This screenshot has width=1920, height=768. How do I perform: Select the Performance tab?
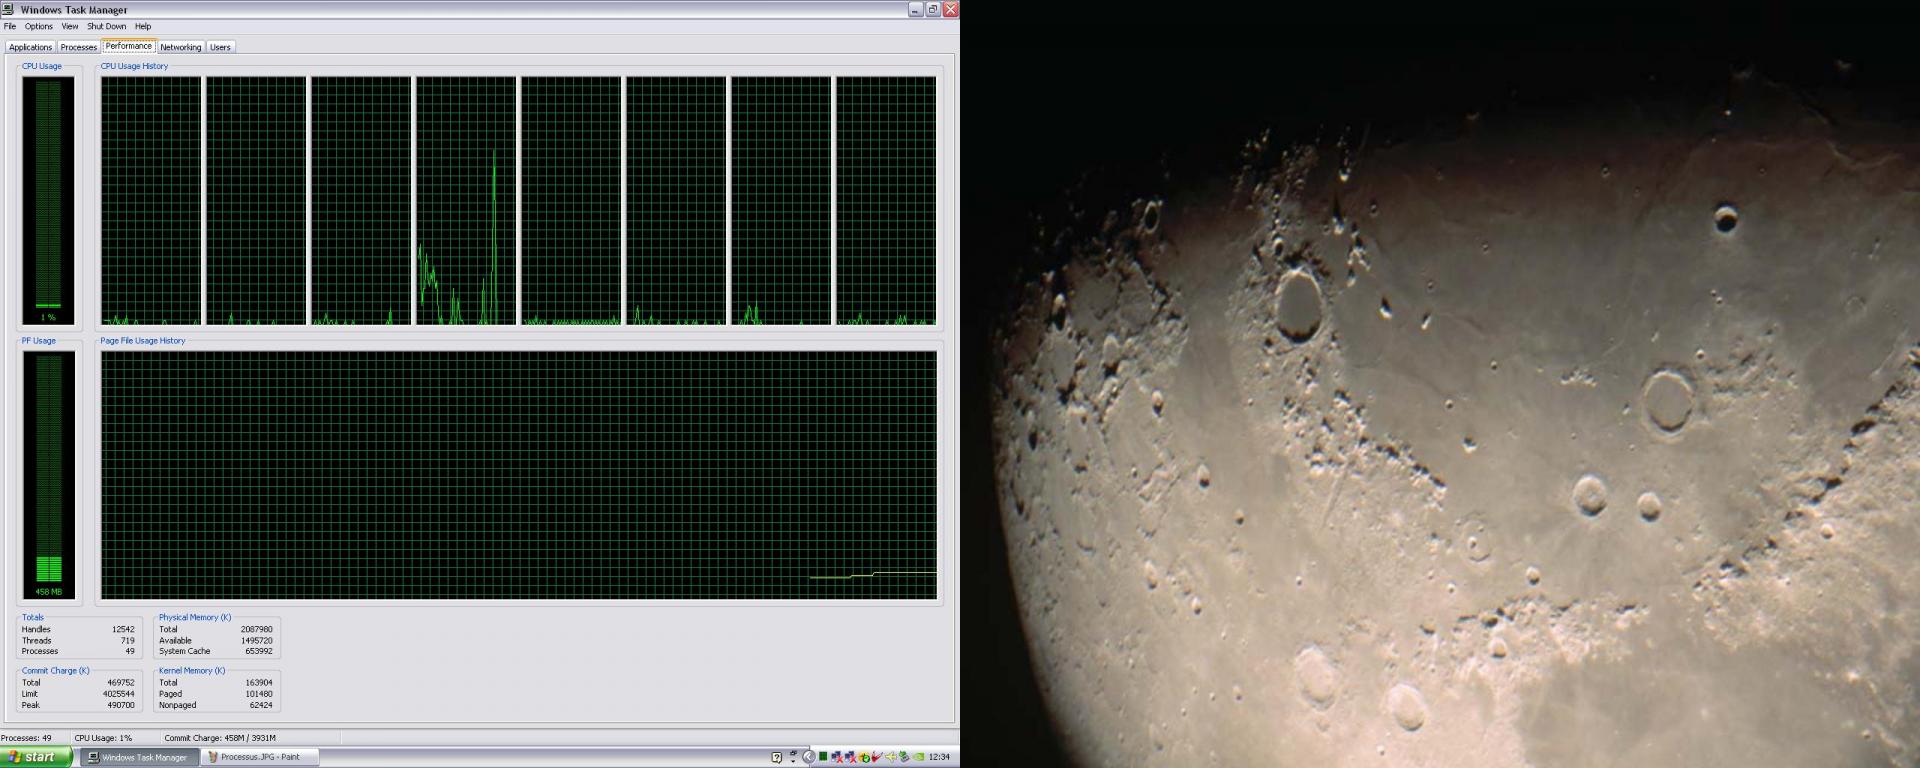tap(129, 46)
